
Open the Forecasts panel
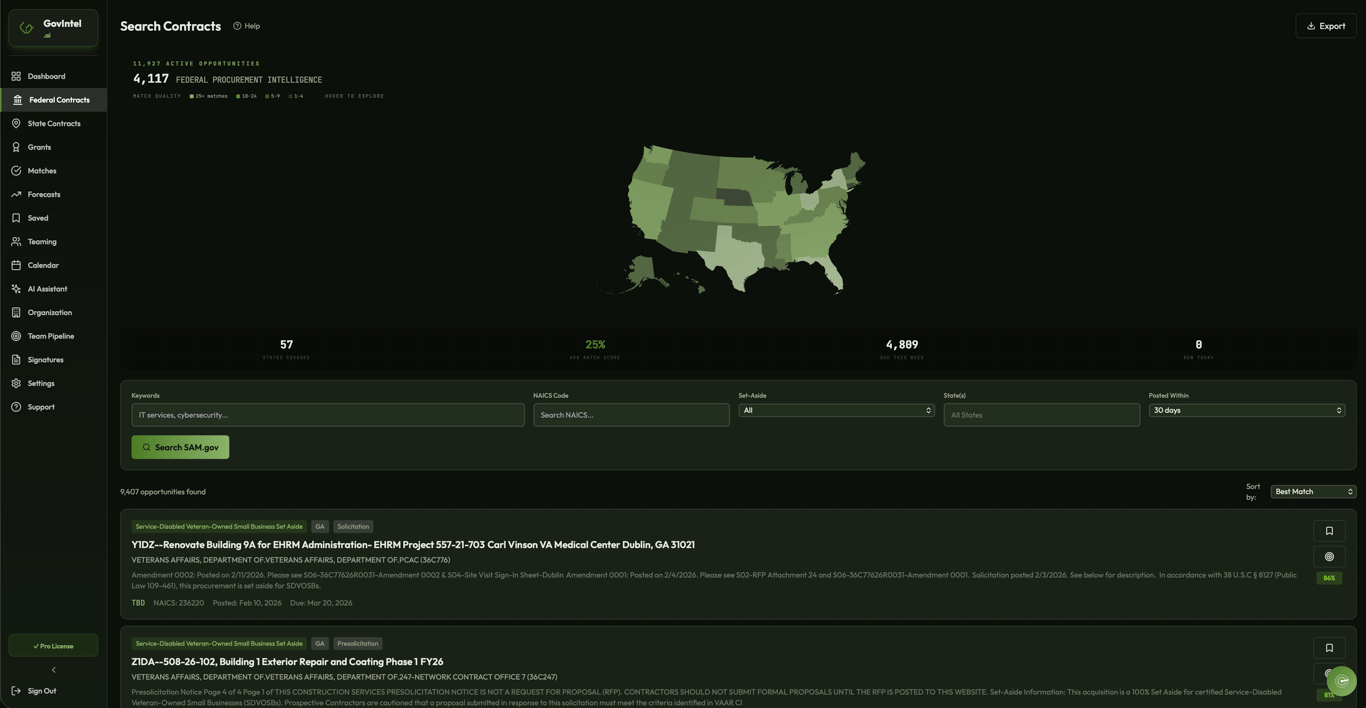pyautogui.click(x=43, y=194)
